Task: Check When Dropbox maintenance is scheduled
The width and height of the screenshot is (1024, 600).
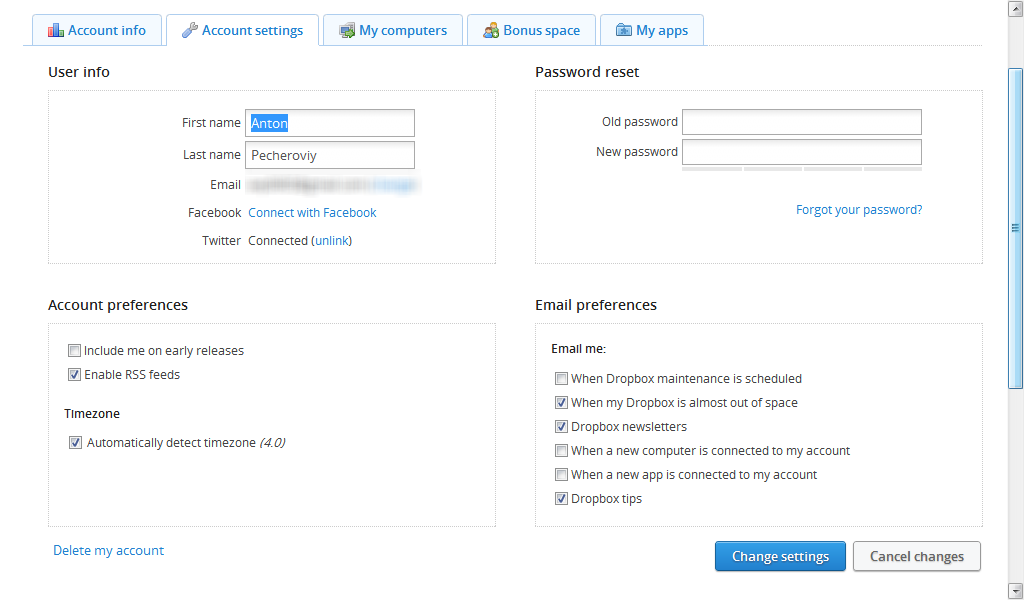Action: [x=561, y=379]
